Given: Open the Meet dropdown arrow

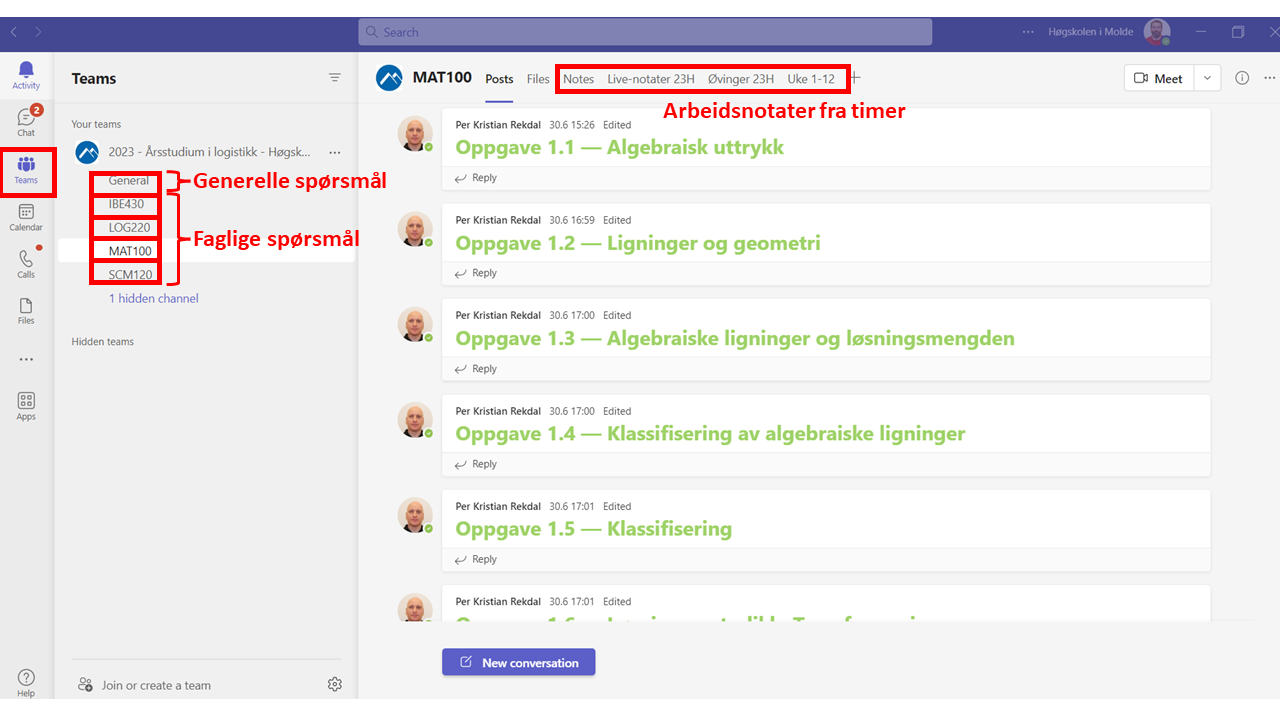Looking at the screenshot, I should [1208, 78].
